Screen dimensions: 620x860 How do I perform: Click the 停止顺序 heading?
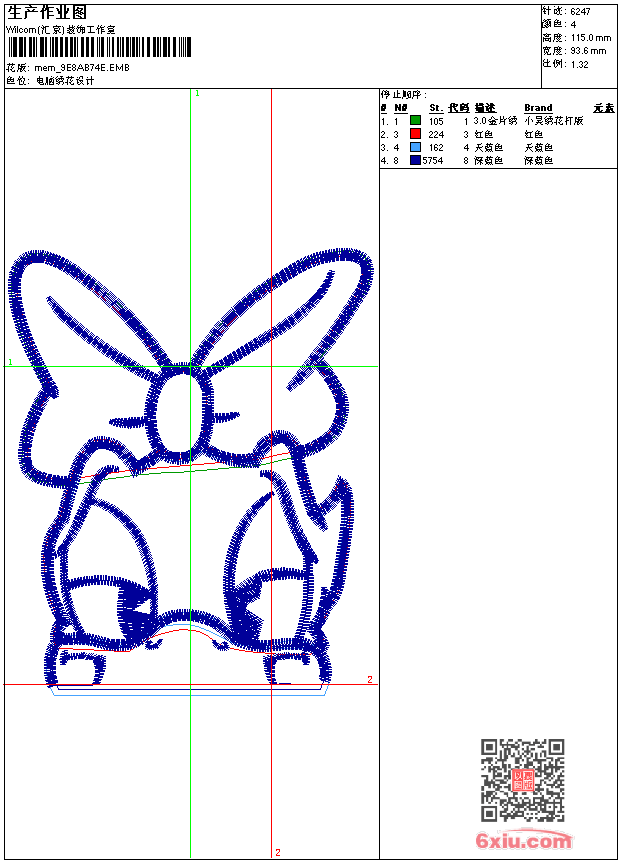404,94
